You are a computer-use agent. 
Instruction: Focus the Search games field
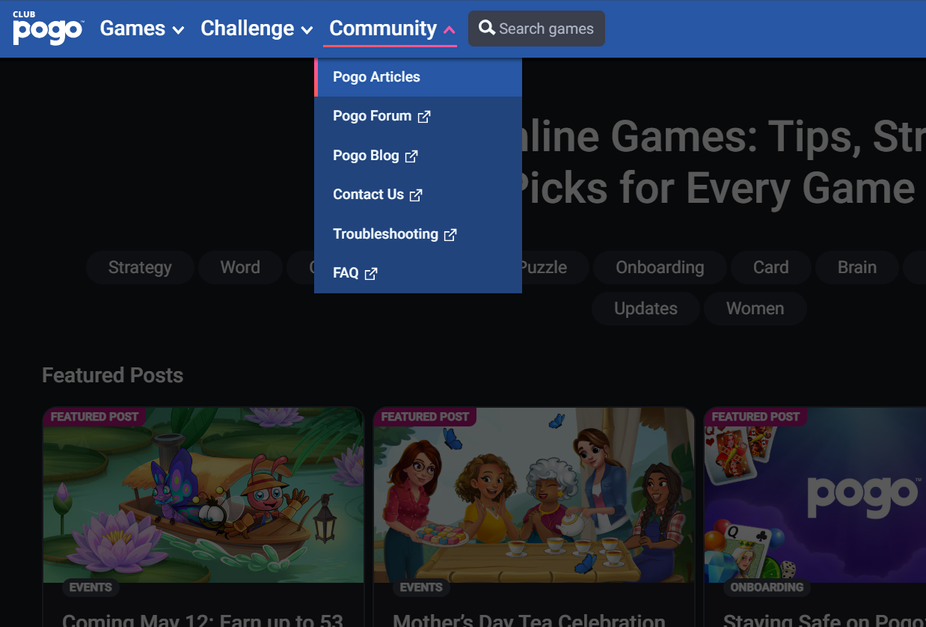point(536,28)
